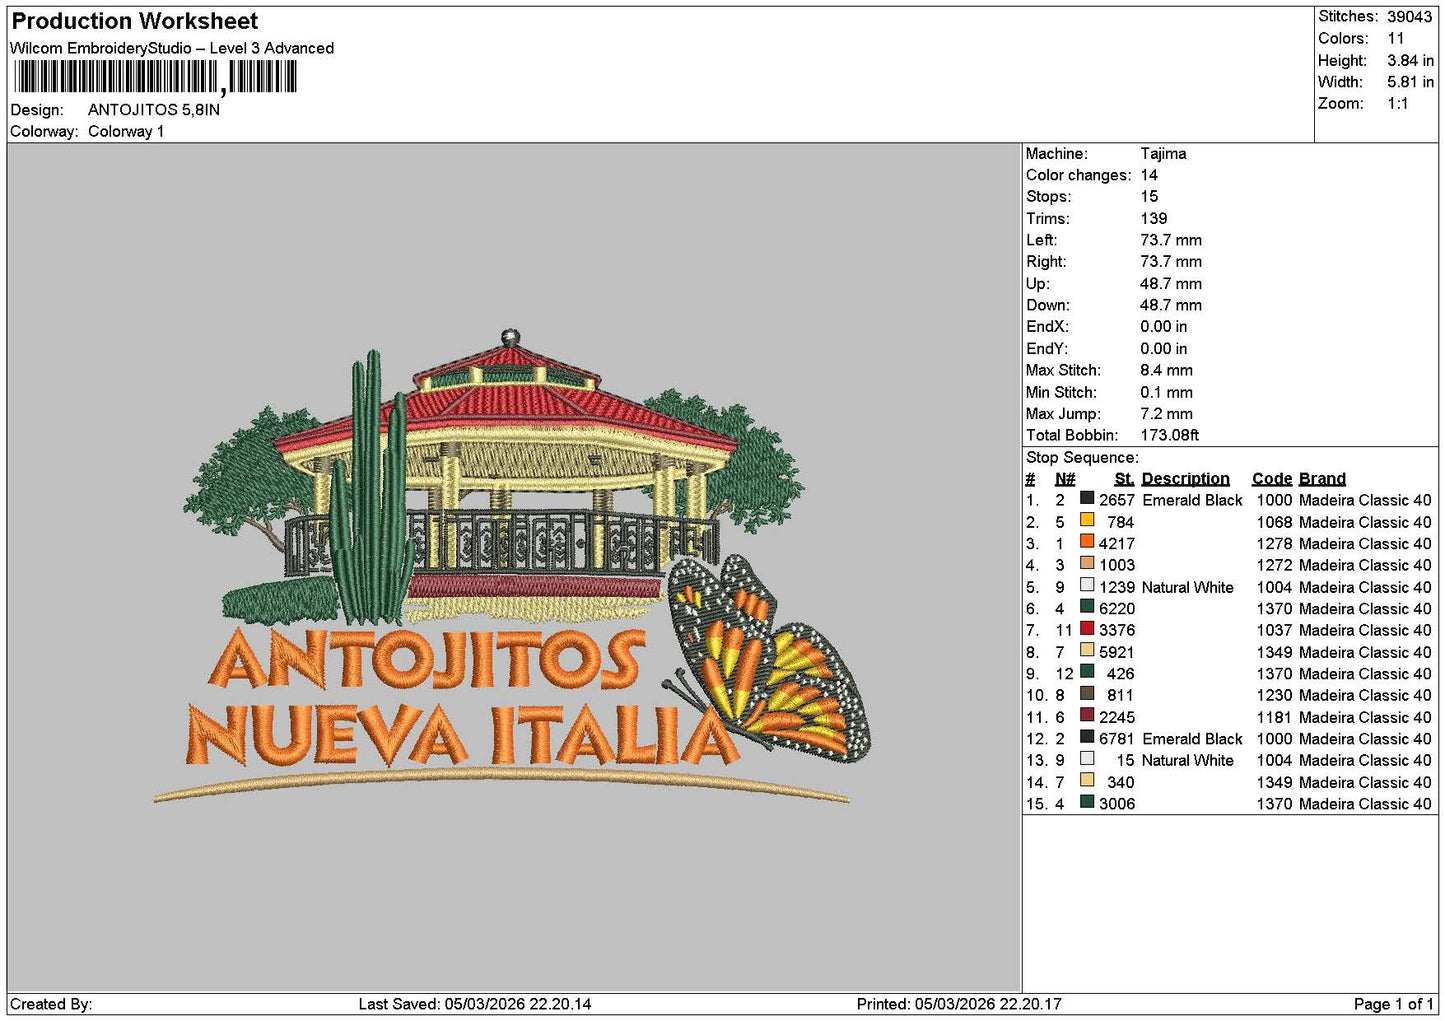Click the 'Page 1 of 1' footer text
1445x1021 pixels.
[x=1393, y=1004]
